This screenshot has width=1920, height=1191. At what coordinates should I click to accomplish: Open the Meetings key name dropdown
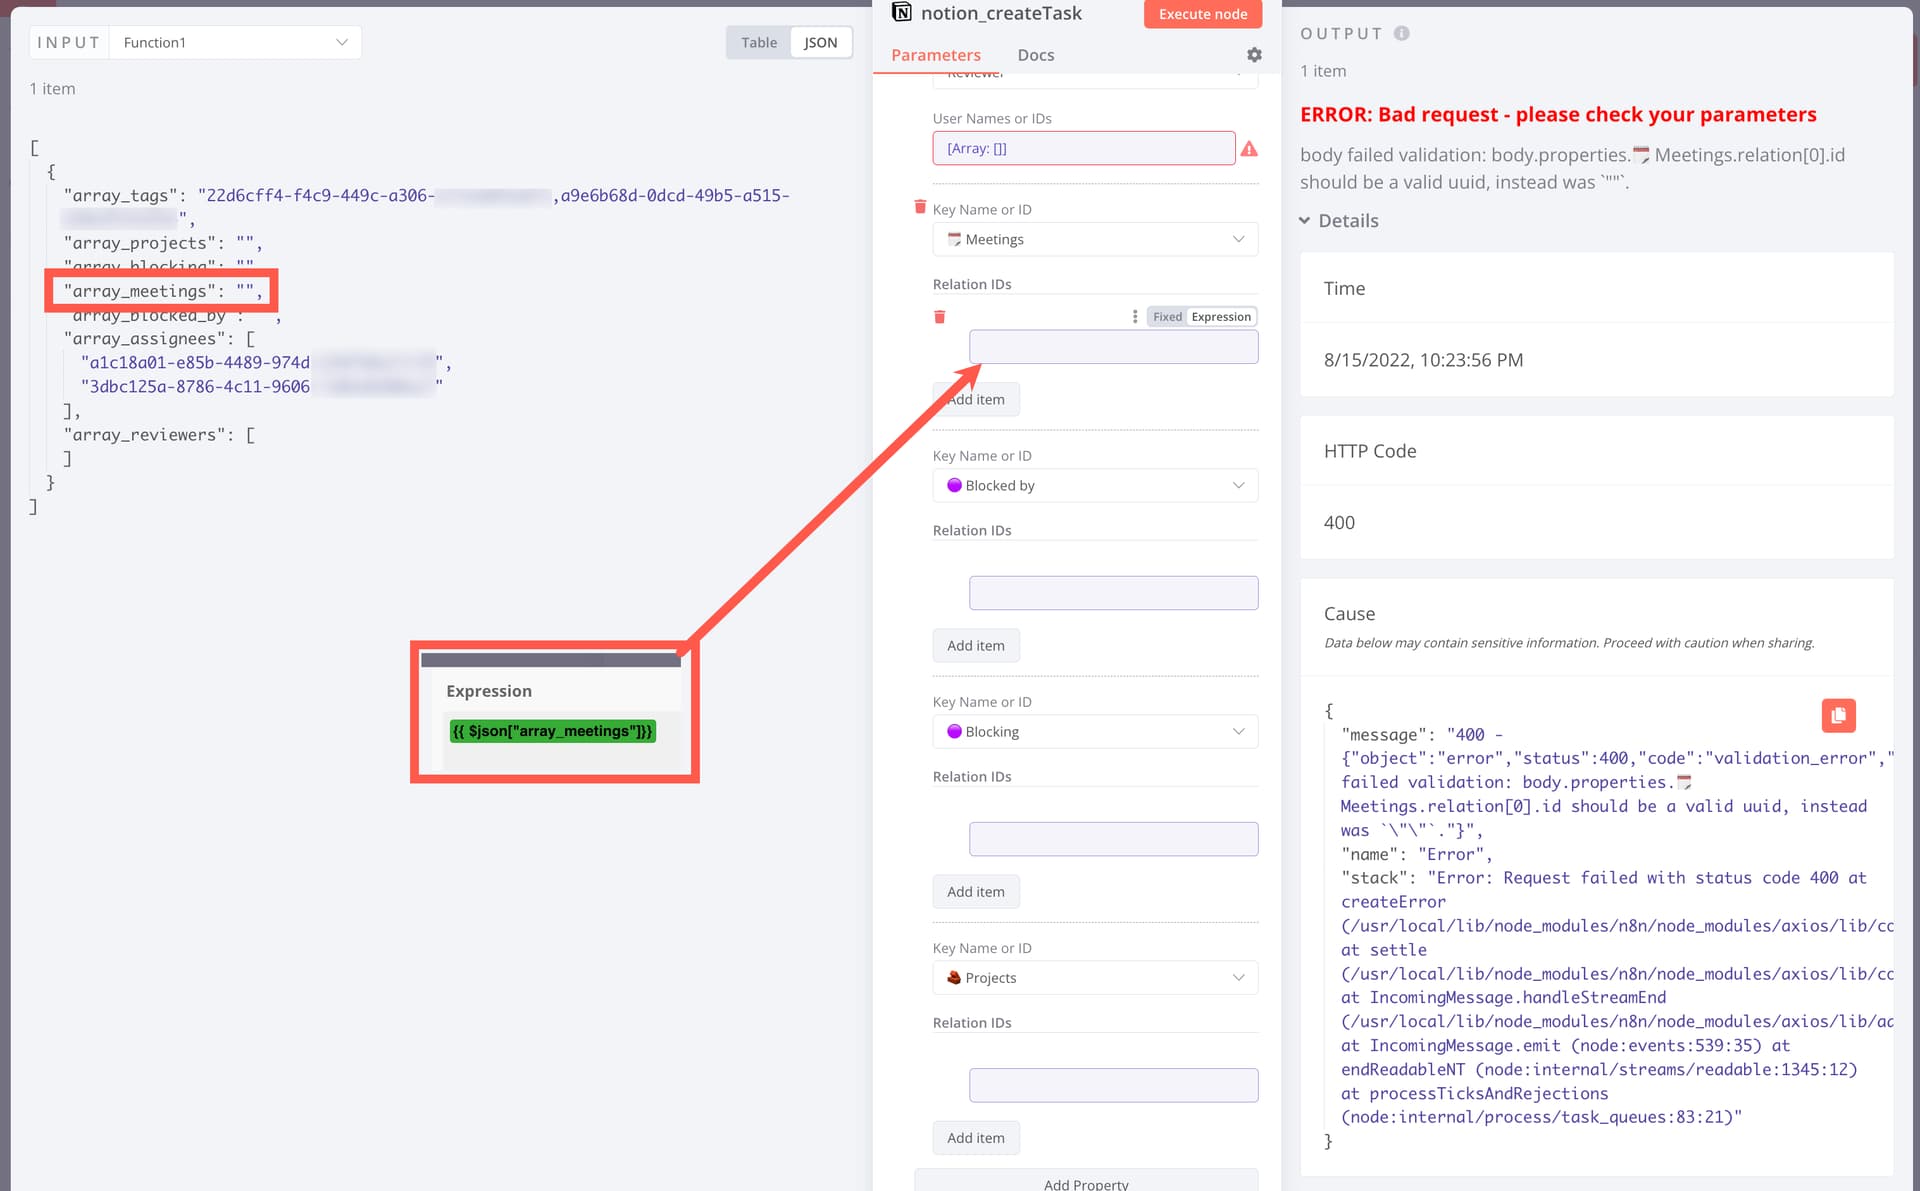(1095, 240)
